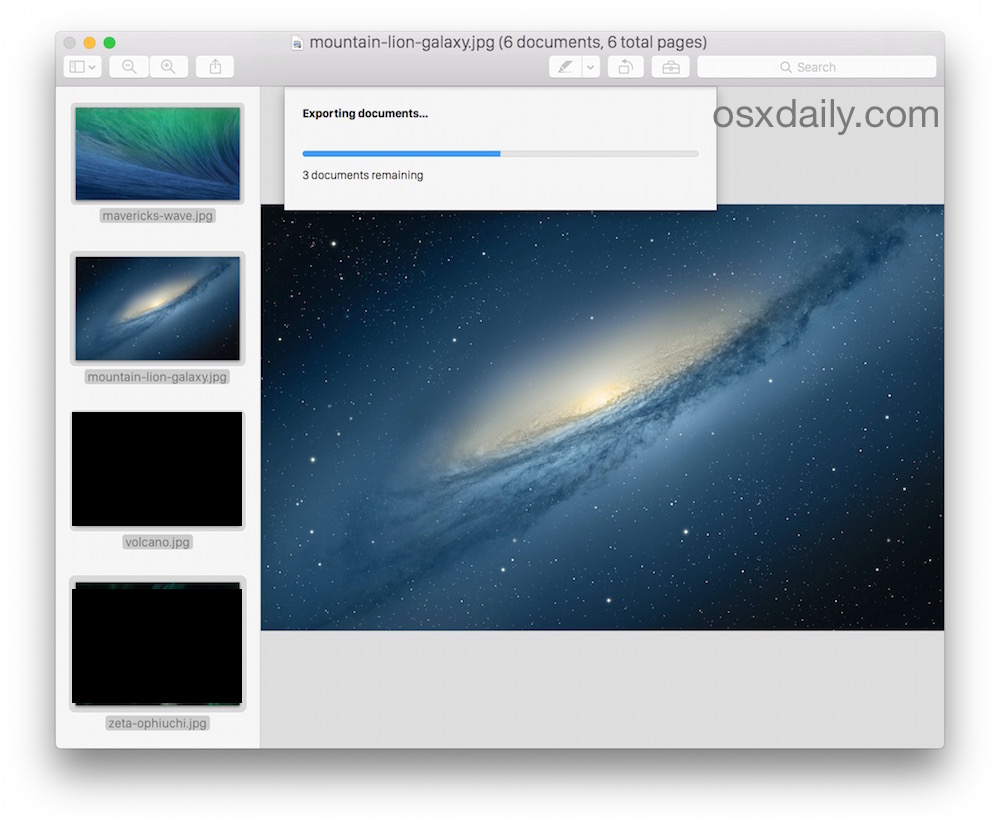Click the export progress bar
This screenshot has width=1000, height=828.
(x=500, y=153)
